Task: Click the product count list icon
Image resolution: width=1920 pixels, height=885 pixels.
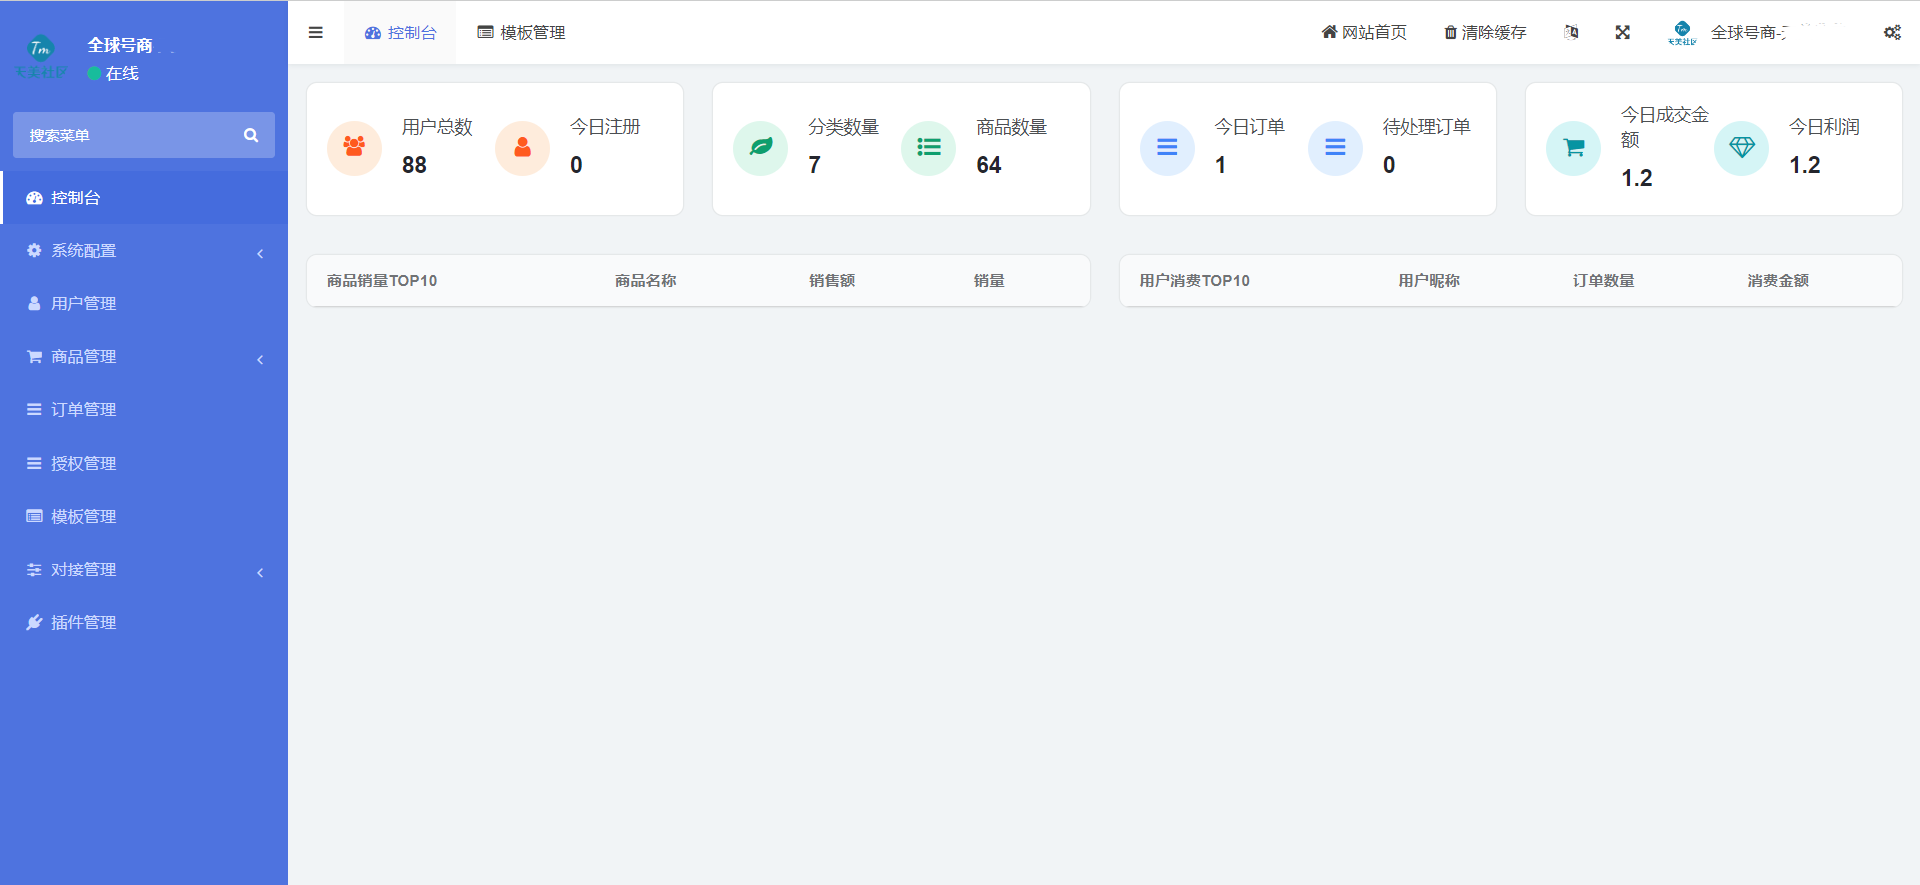Action: tap(928, 148)
